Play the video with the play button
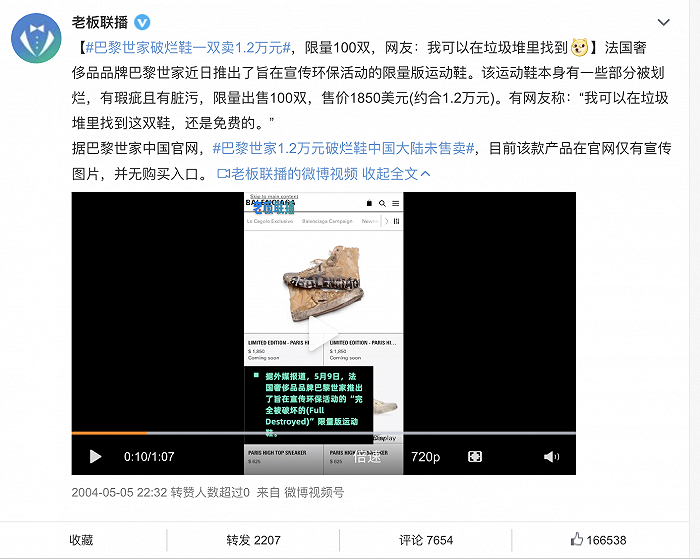The image size is (700, 560). tap(95, 456)
